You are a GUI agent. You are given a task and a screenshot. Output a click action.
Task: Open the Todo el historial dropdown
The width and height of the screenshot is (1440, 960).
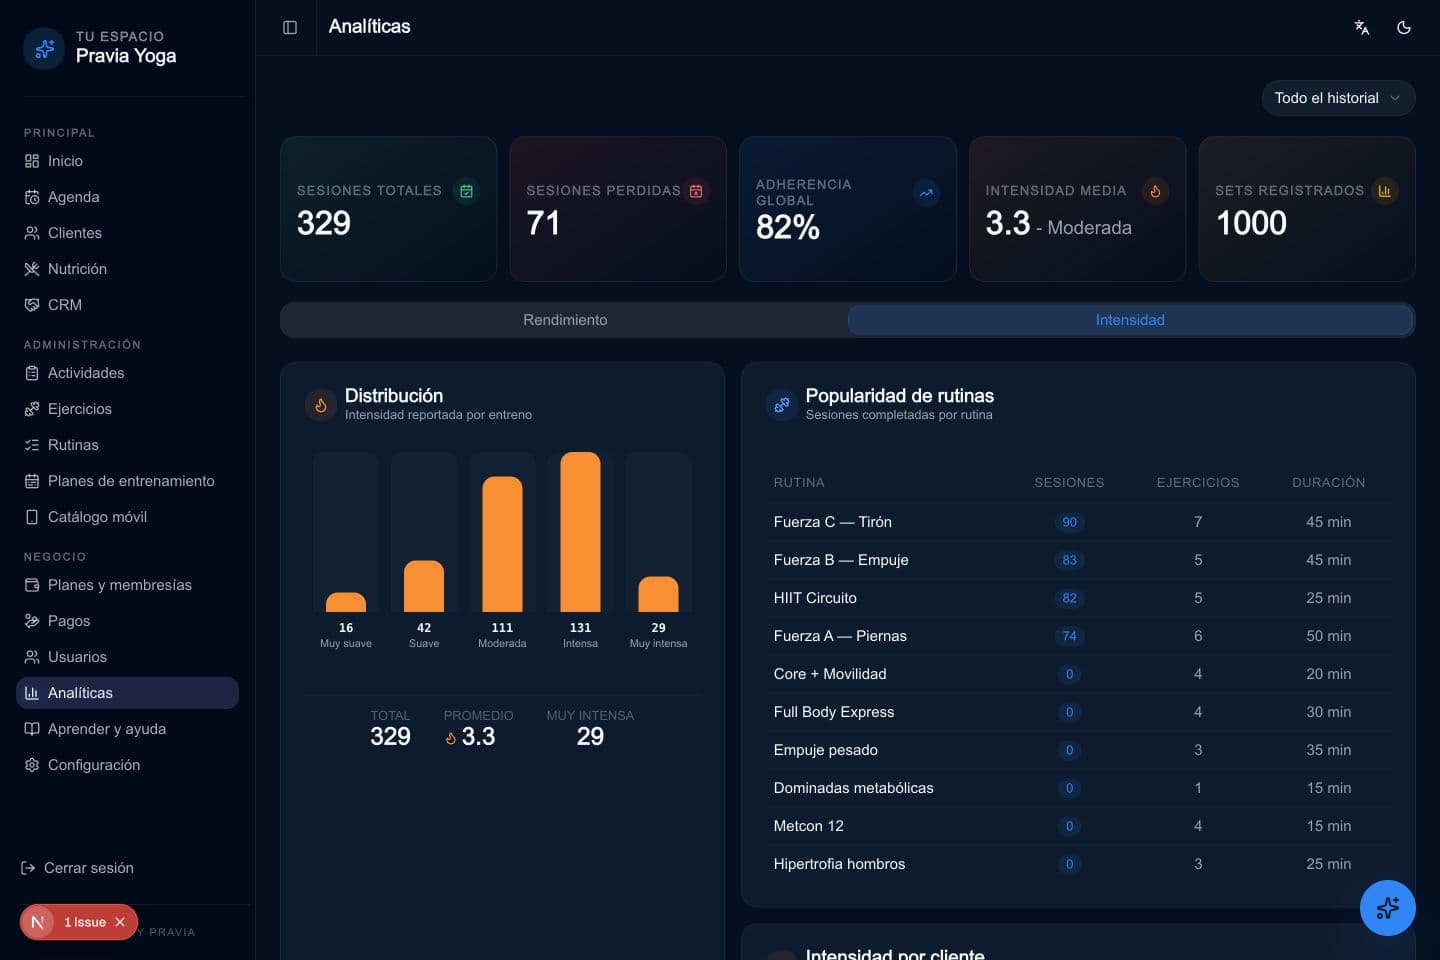(1338, 98)
